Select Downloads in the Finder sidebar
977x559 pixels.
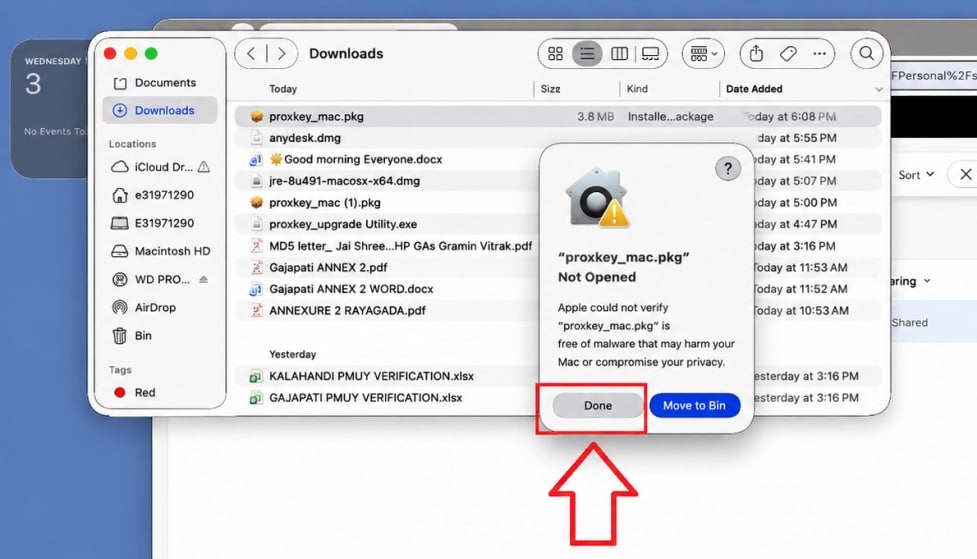160,110
